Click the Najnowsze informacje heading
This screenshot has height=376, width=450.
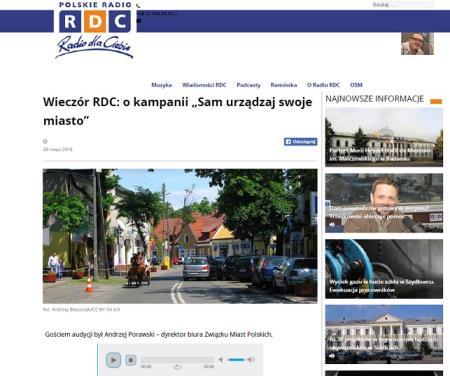tap(375, 99)
